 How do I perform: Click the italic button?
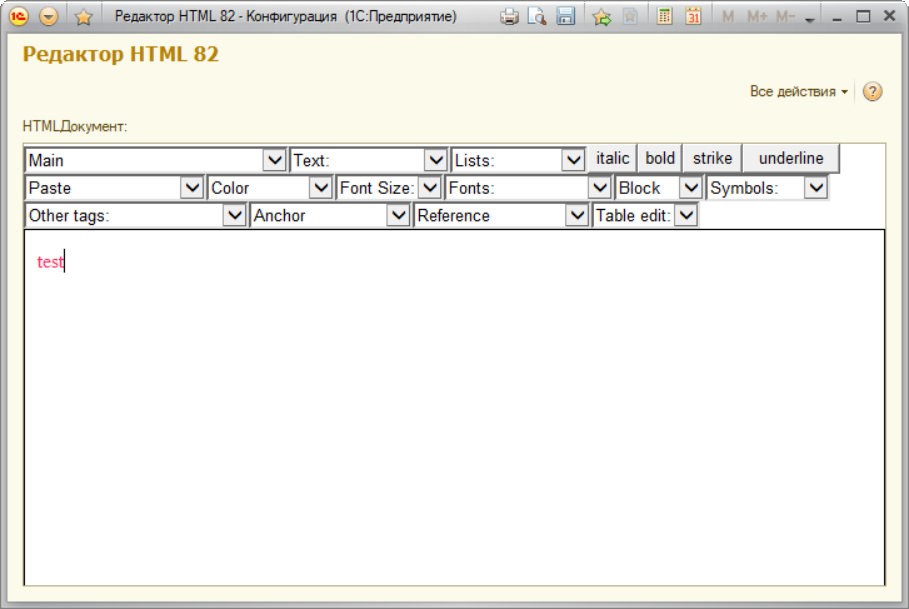[x=612, y=158]
